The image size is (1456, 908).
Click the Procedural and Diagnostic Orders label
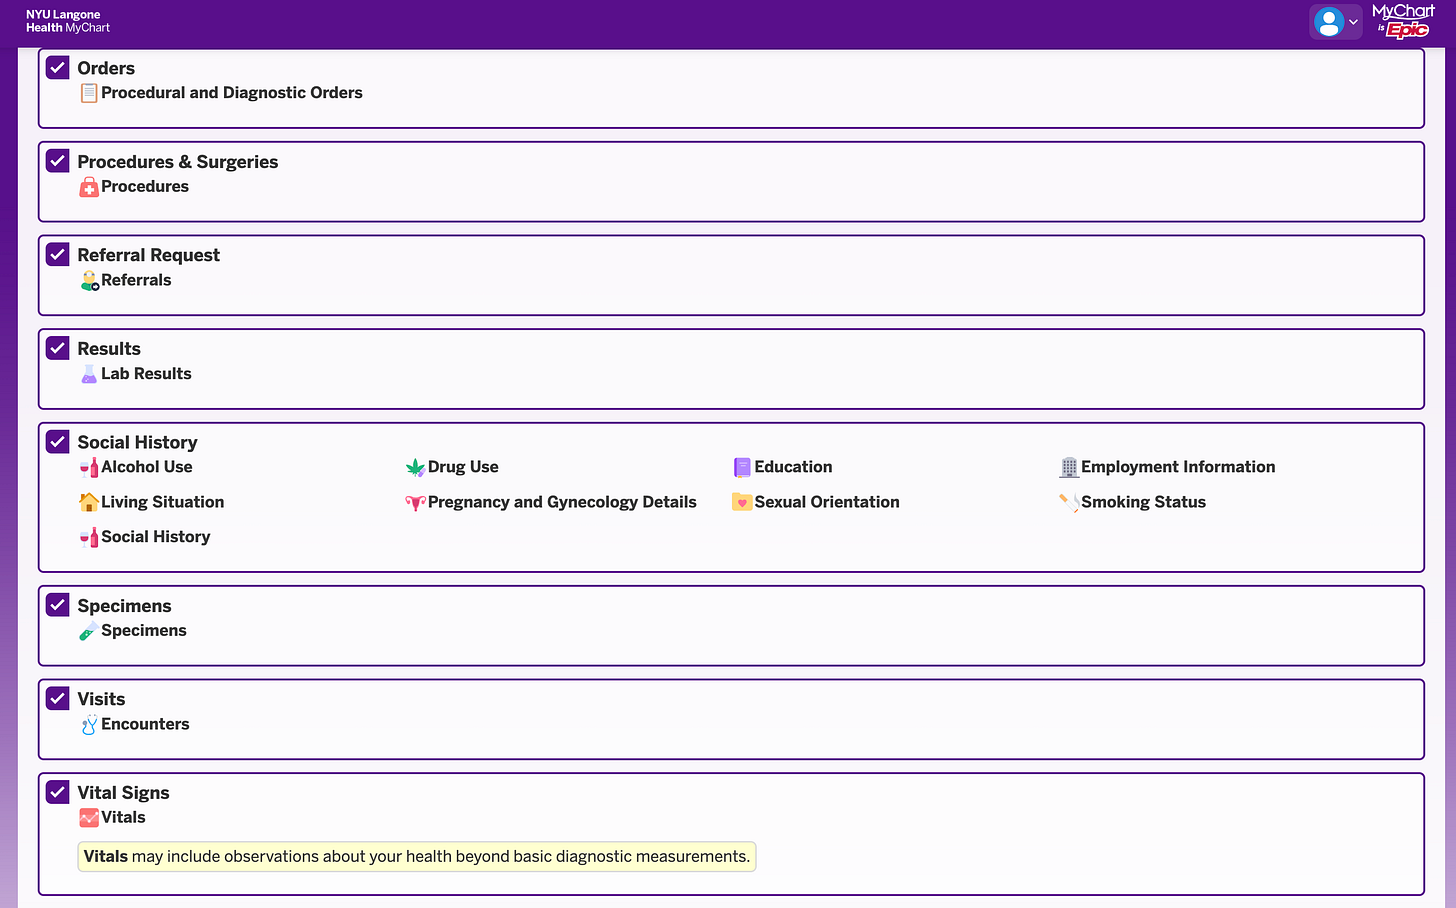point(232,93)
